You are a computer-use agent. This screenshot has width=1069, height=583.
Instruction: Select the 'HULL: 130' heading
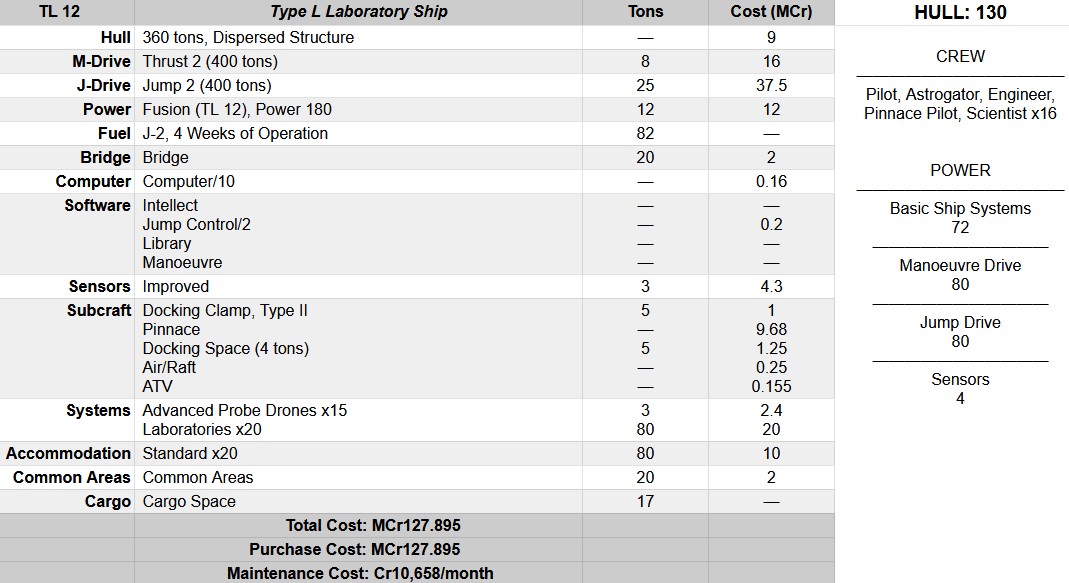coord(960,13)
